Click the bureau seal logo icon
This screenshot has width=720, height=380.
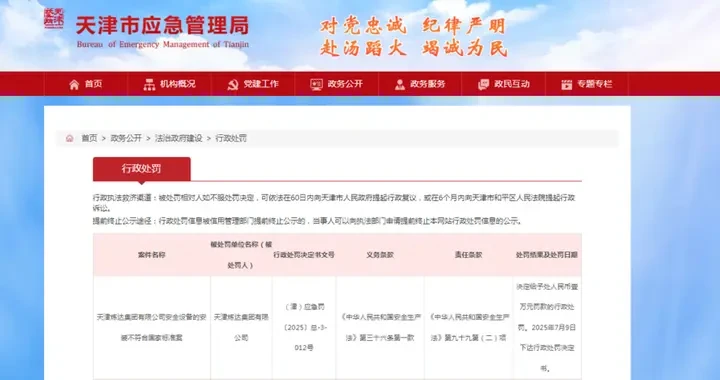pos(54,18)
